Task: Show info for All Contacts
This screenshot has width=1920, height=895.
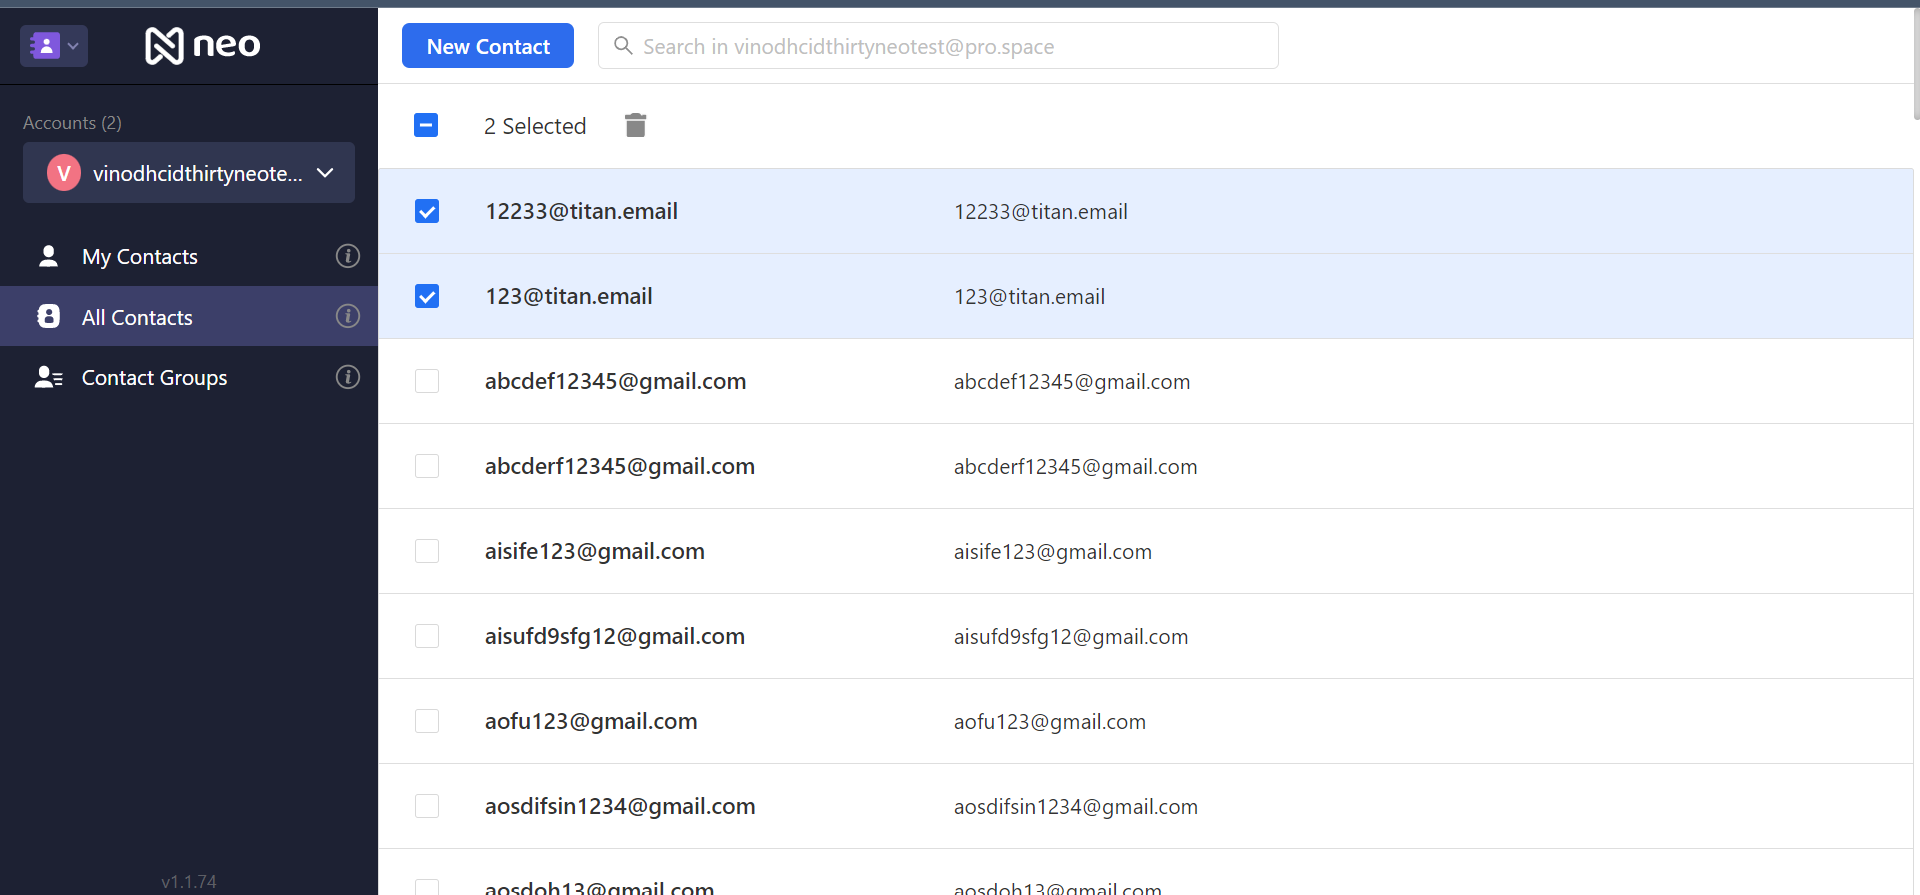Action: click(x=348, y=316)
